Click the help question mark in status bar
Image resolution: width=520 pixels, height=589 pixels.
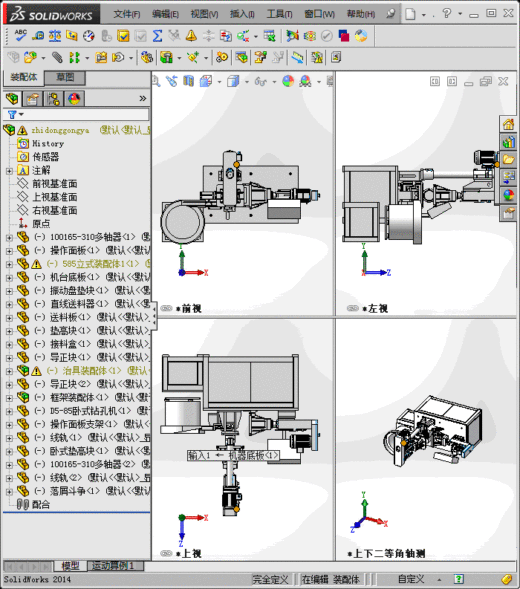458,579
